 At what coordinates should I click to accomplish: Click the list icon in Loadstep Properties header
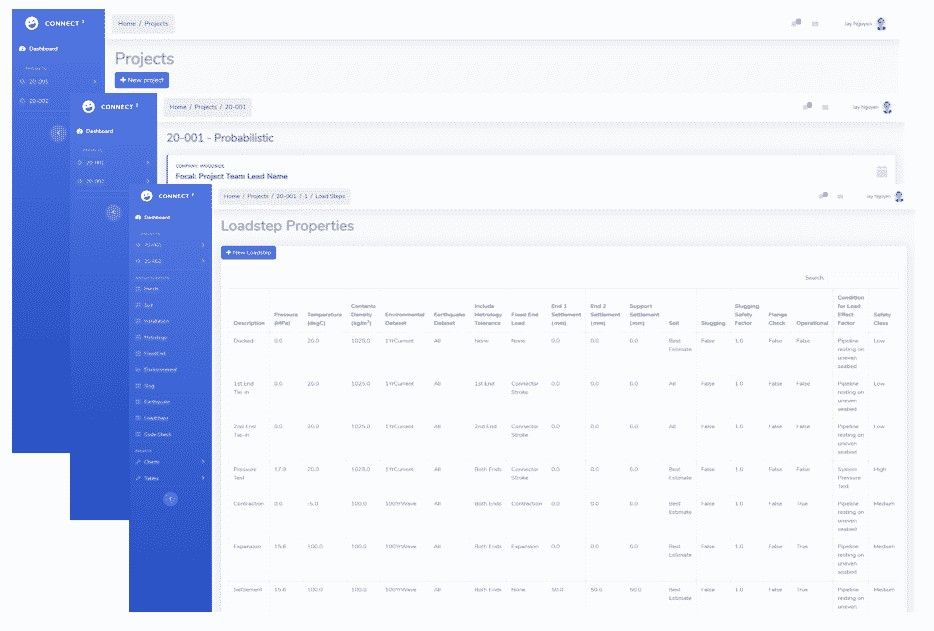coord(840,197)
